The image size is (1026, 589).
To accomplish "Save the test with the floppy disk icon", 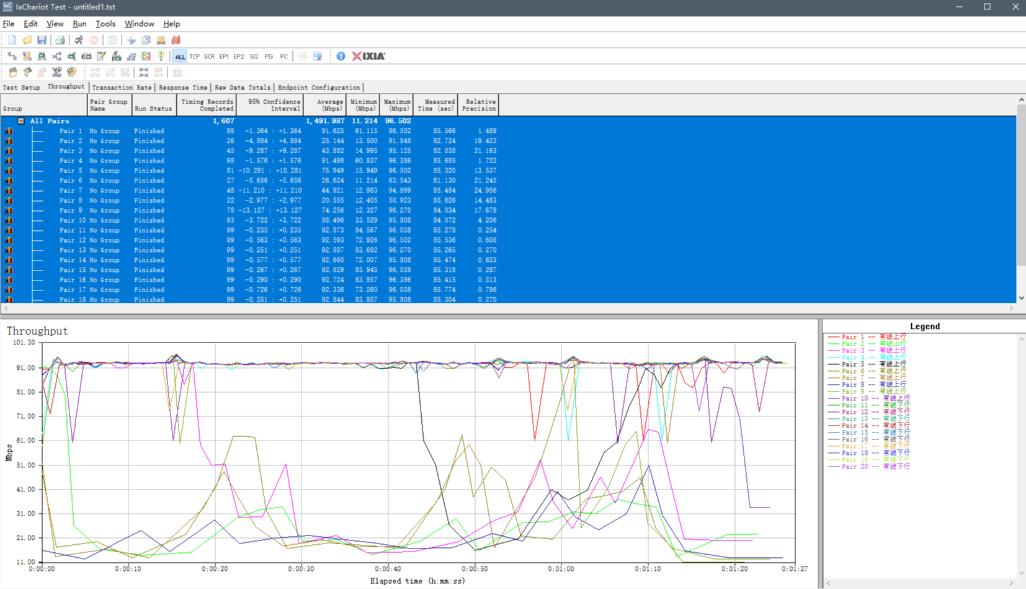I will click(x=41, y=40).
